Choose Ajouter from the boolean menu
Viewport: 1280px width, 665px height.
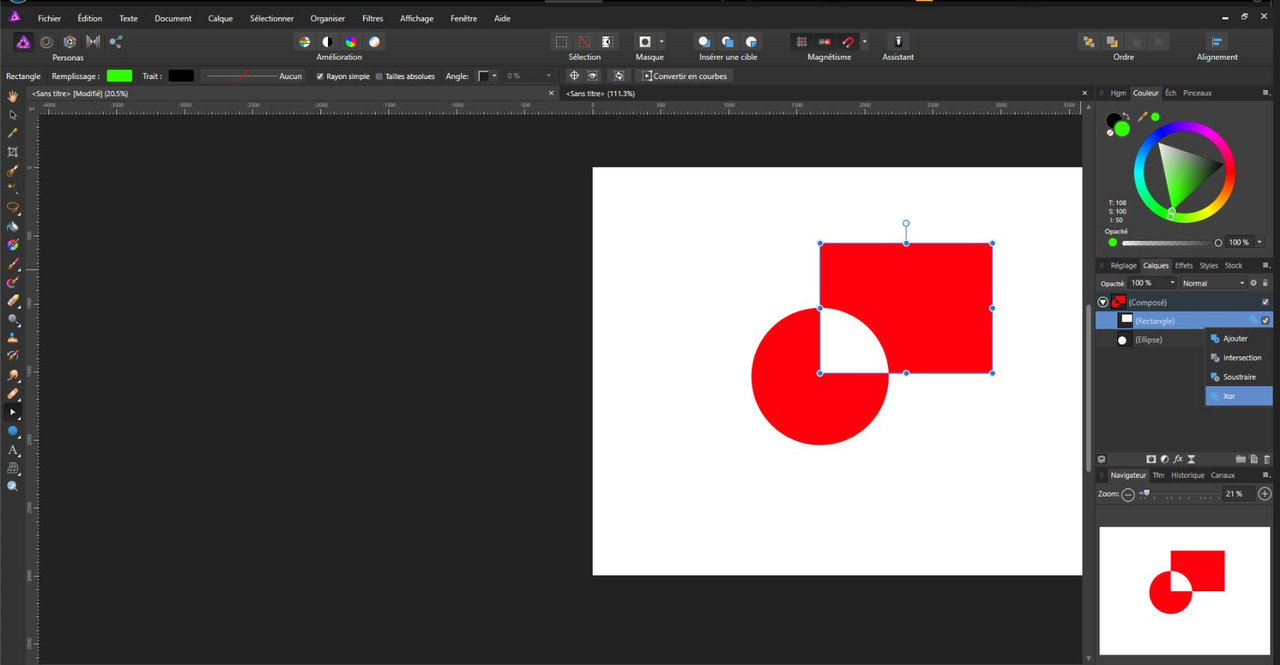[x=1239, y=339]
